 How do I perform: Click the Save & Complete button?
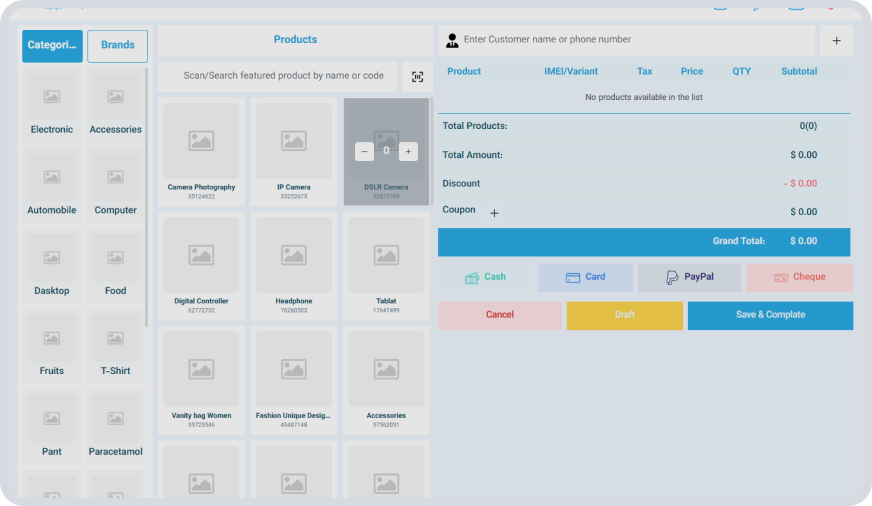tap(770, 315)
